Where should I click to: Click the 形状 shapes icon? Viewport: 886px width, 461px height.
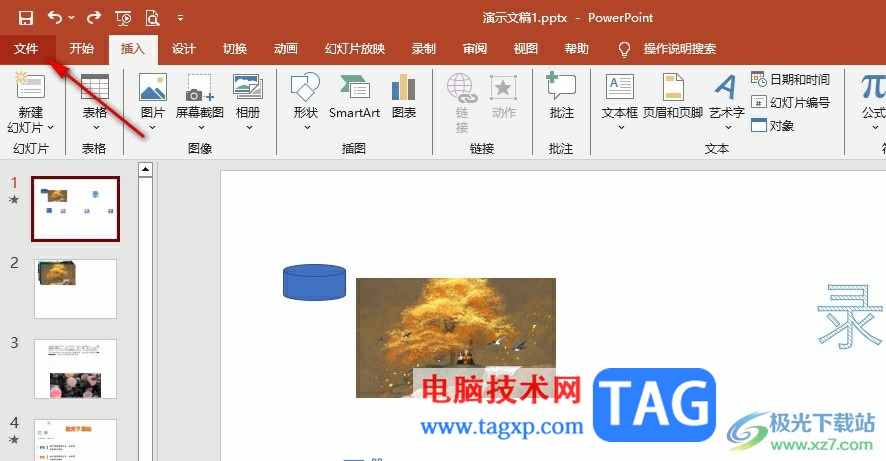pos(305,86)
